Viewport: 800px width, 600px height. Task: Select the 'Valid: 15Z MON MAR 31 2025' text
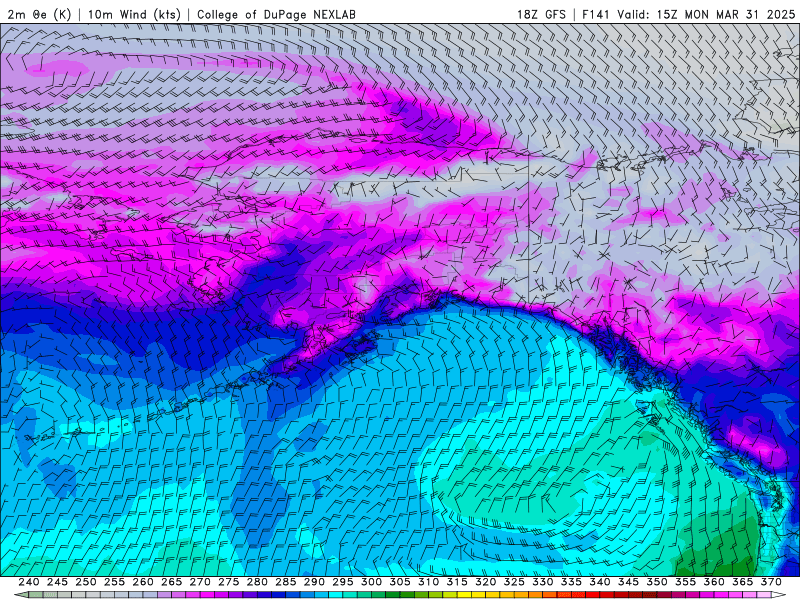[706, 14]
